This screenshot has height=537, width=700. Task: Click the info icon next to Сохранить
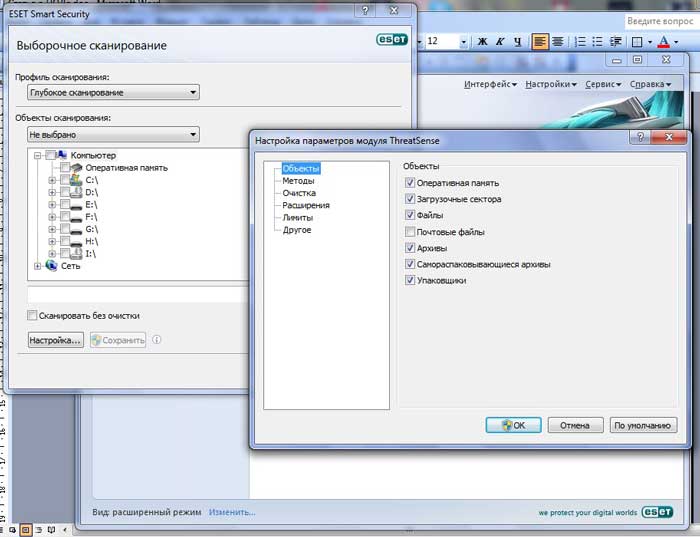(157, 340)
